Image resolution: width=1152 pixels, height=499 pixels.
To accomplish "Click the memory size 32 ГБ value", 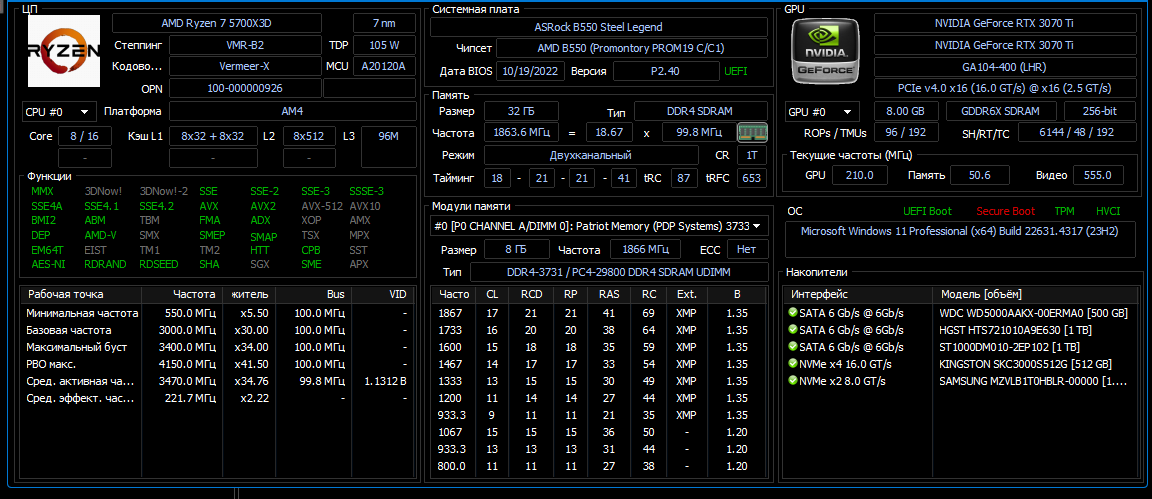I will [x=521, y=111].
